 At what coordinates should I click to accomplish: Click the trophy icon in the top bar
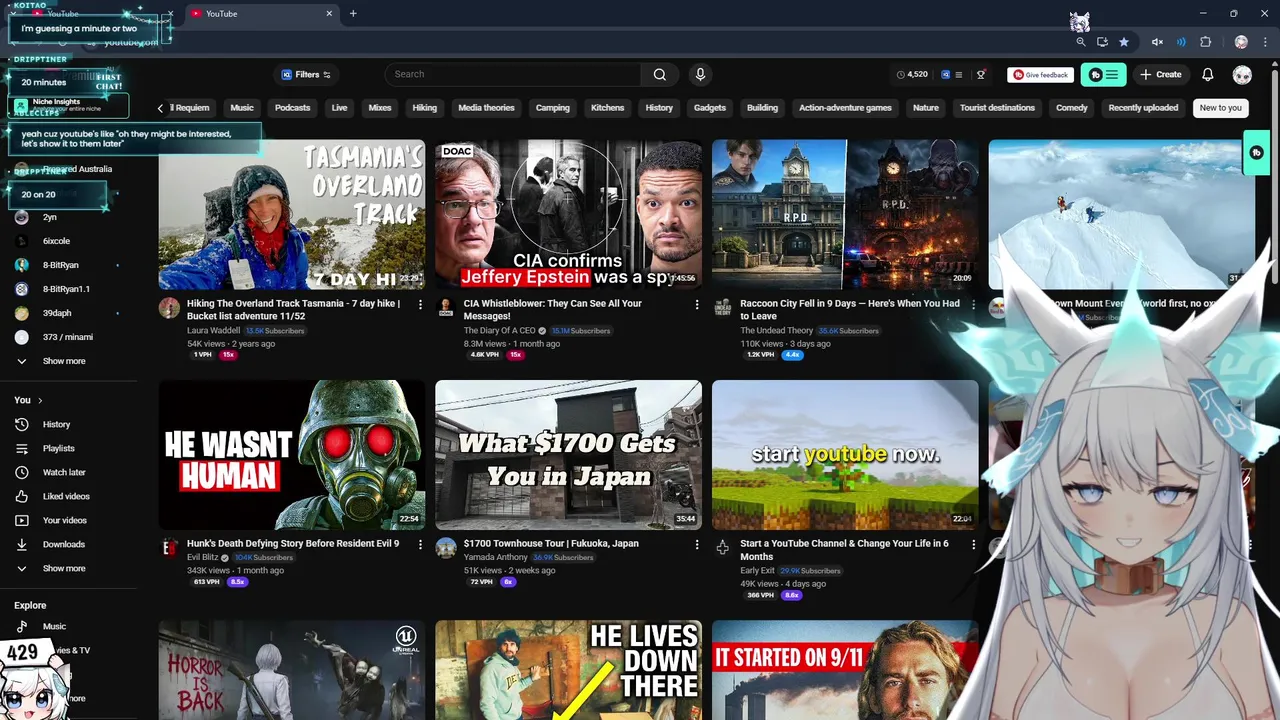point(981,75)
